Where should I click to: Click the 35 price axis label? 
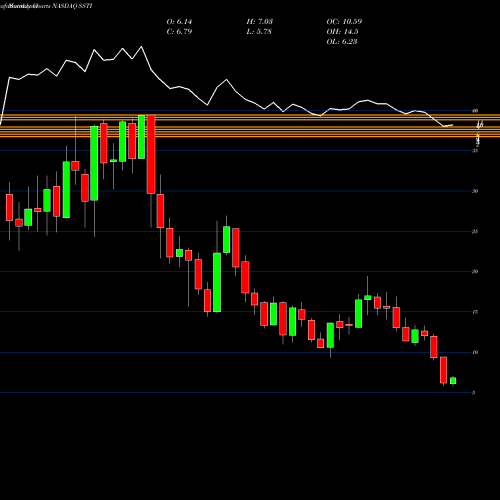(475, 151)
